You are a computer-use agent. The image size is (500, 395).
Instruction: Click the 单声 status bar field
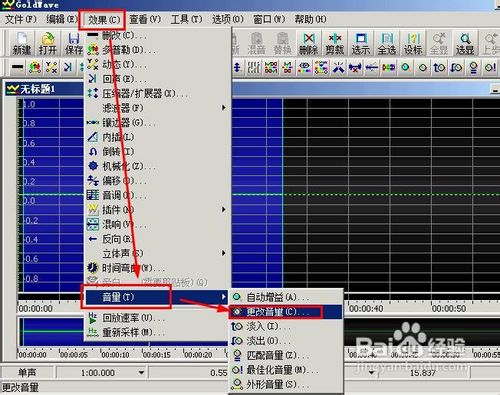click(x=27, y=373)
